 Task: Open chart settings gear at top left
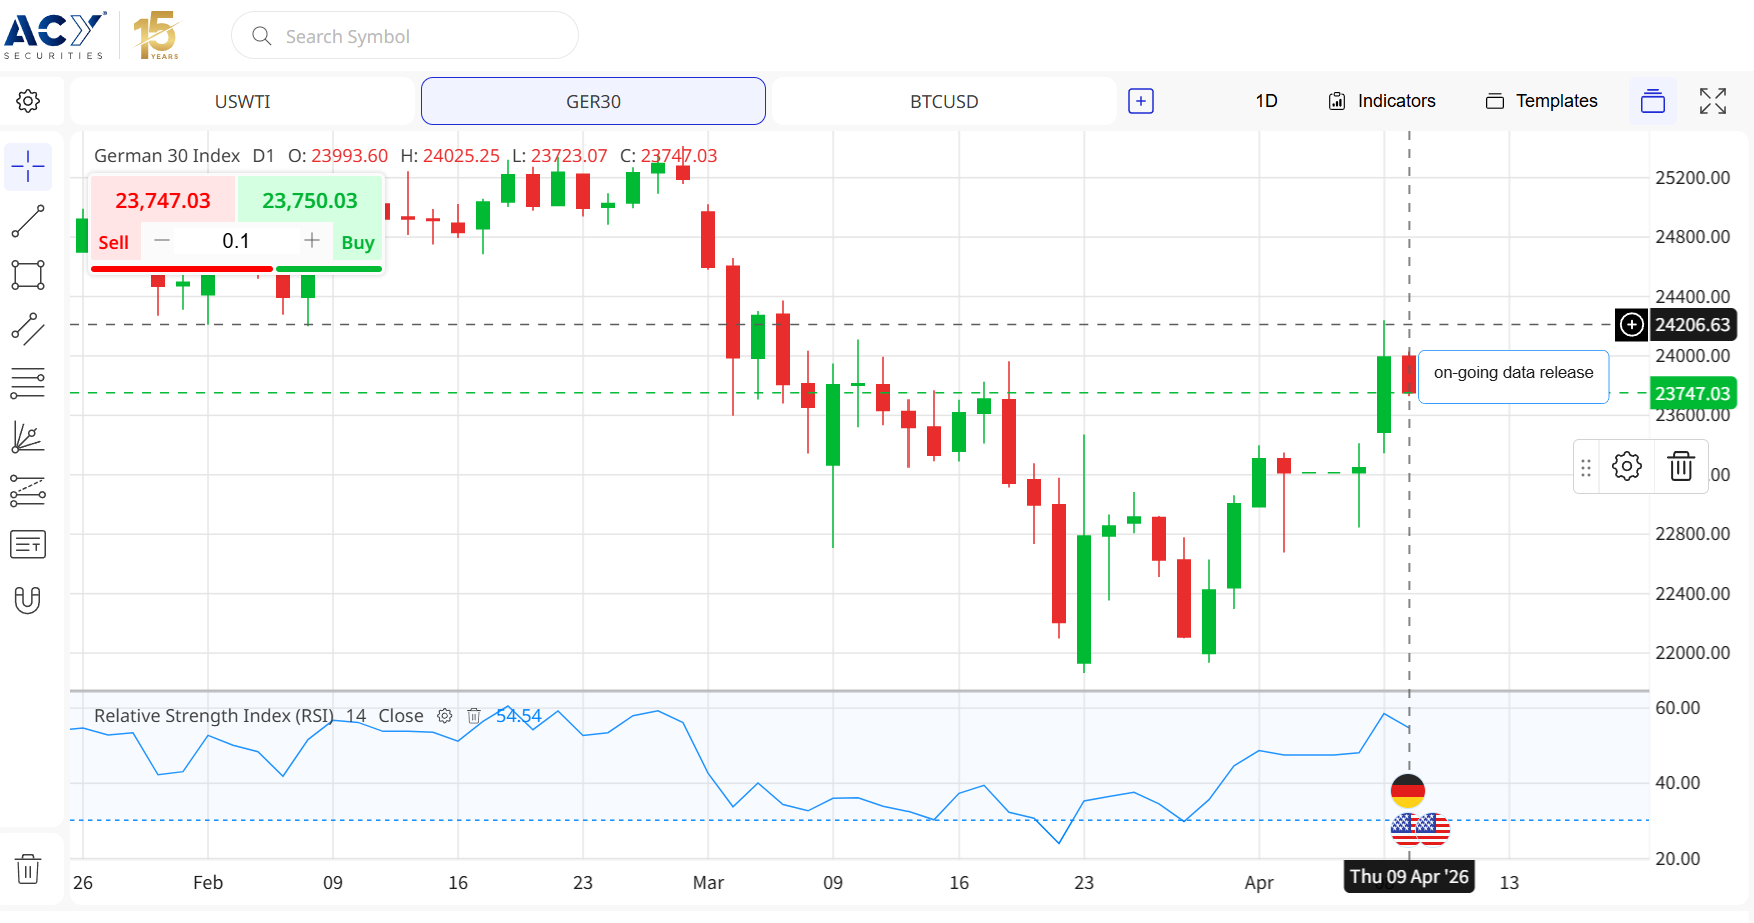[x=28, y=101]
